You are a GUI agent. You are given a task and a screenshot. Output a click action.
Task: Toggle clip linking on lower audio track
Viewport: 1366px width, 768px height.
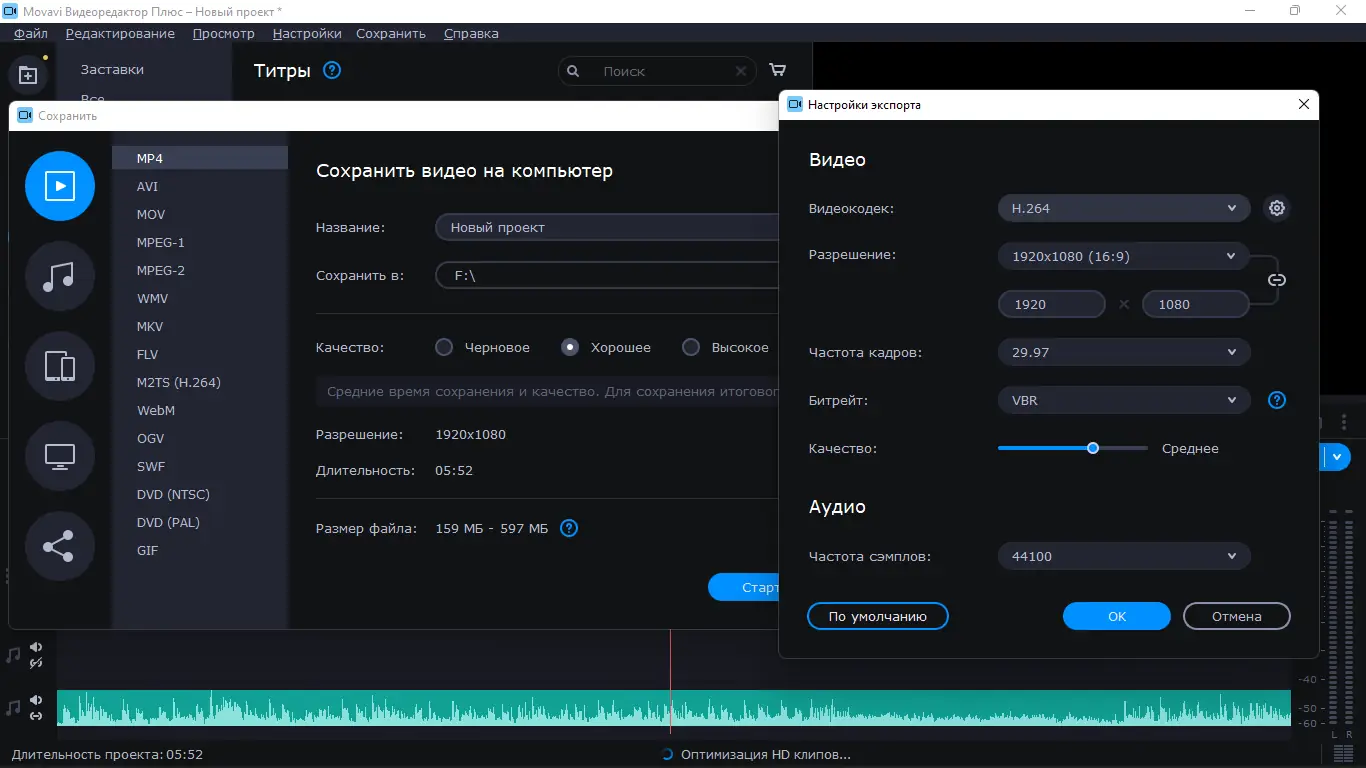(36, 716)
